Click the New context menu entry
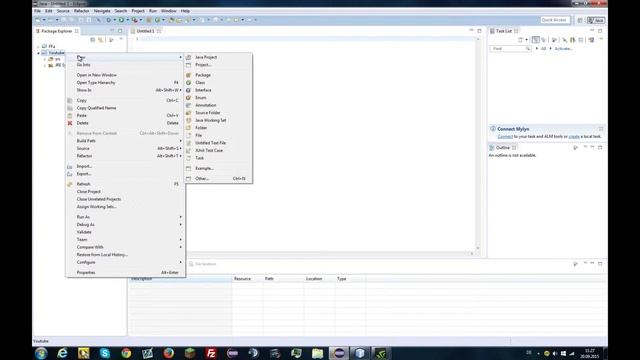Viewport: 640px width, 360px height. [x=125, y=57]
